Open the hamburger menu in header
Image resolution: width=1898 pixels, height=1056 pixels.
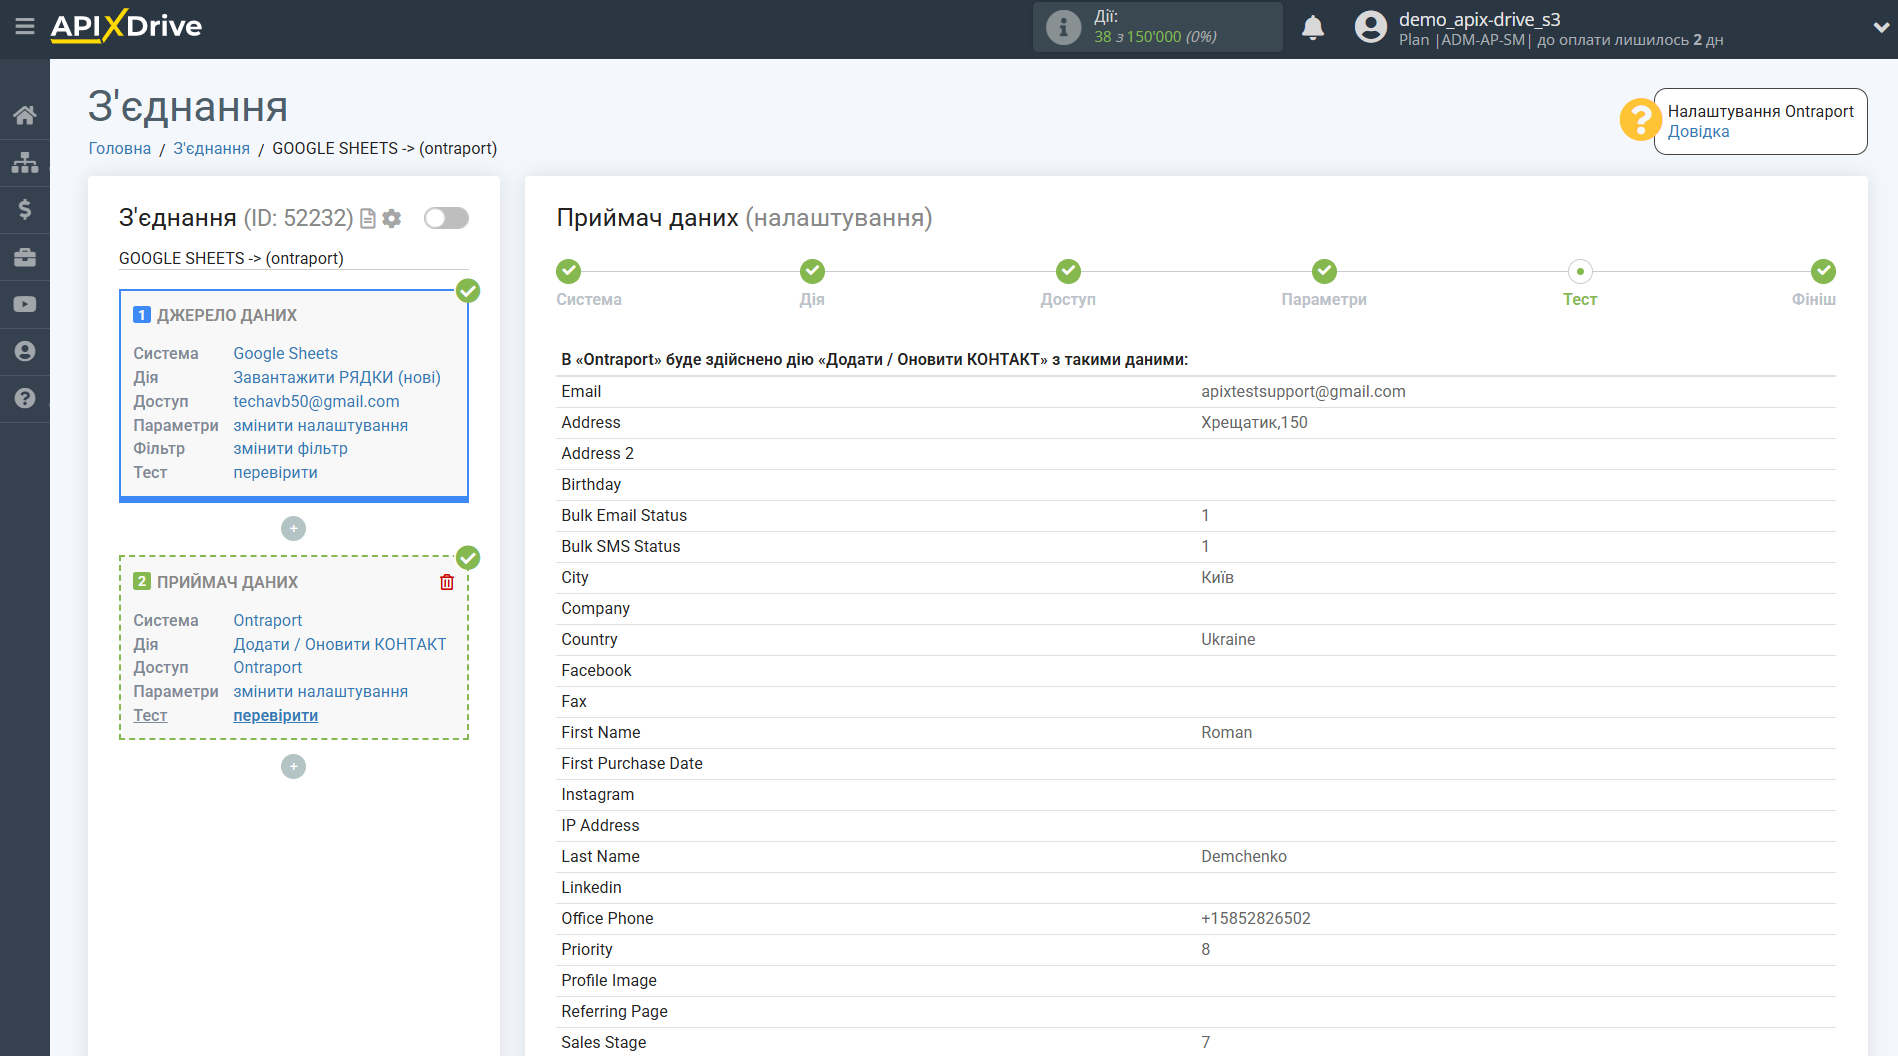pos(25,27)
